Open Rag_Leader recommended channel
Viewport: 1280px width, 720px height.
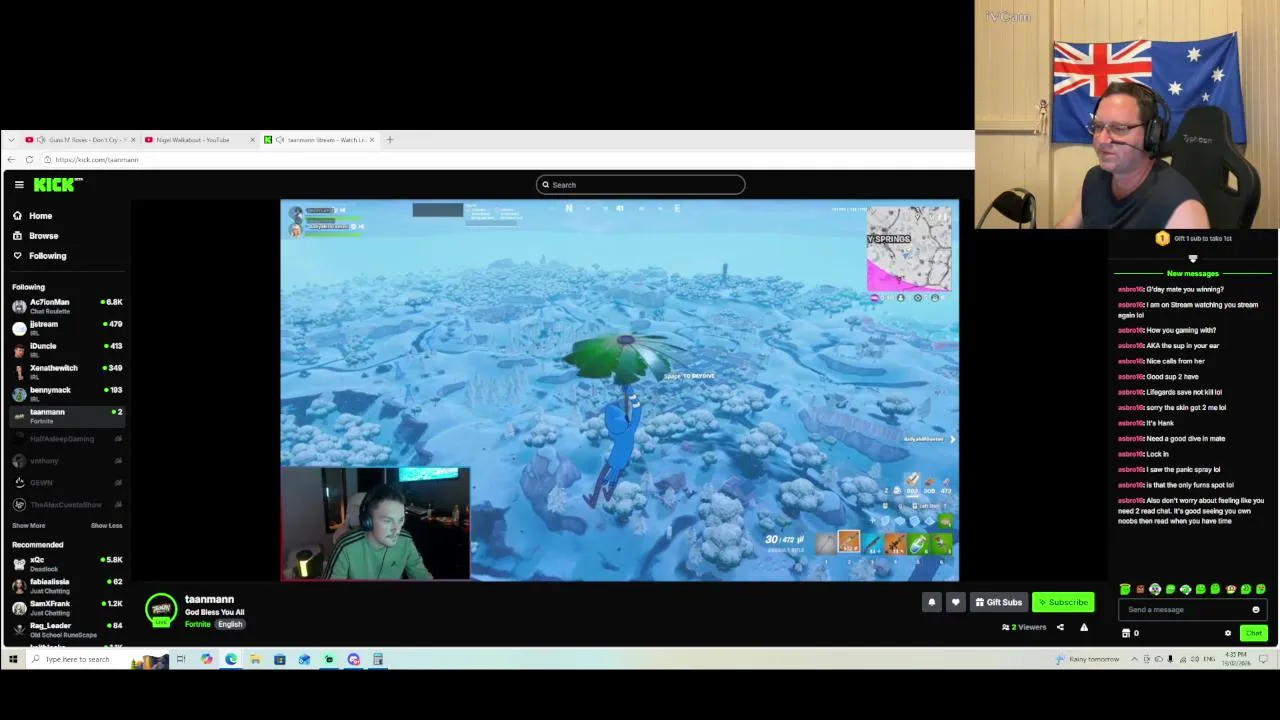[x=66, y=630]
